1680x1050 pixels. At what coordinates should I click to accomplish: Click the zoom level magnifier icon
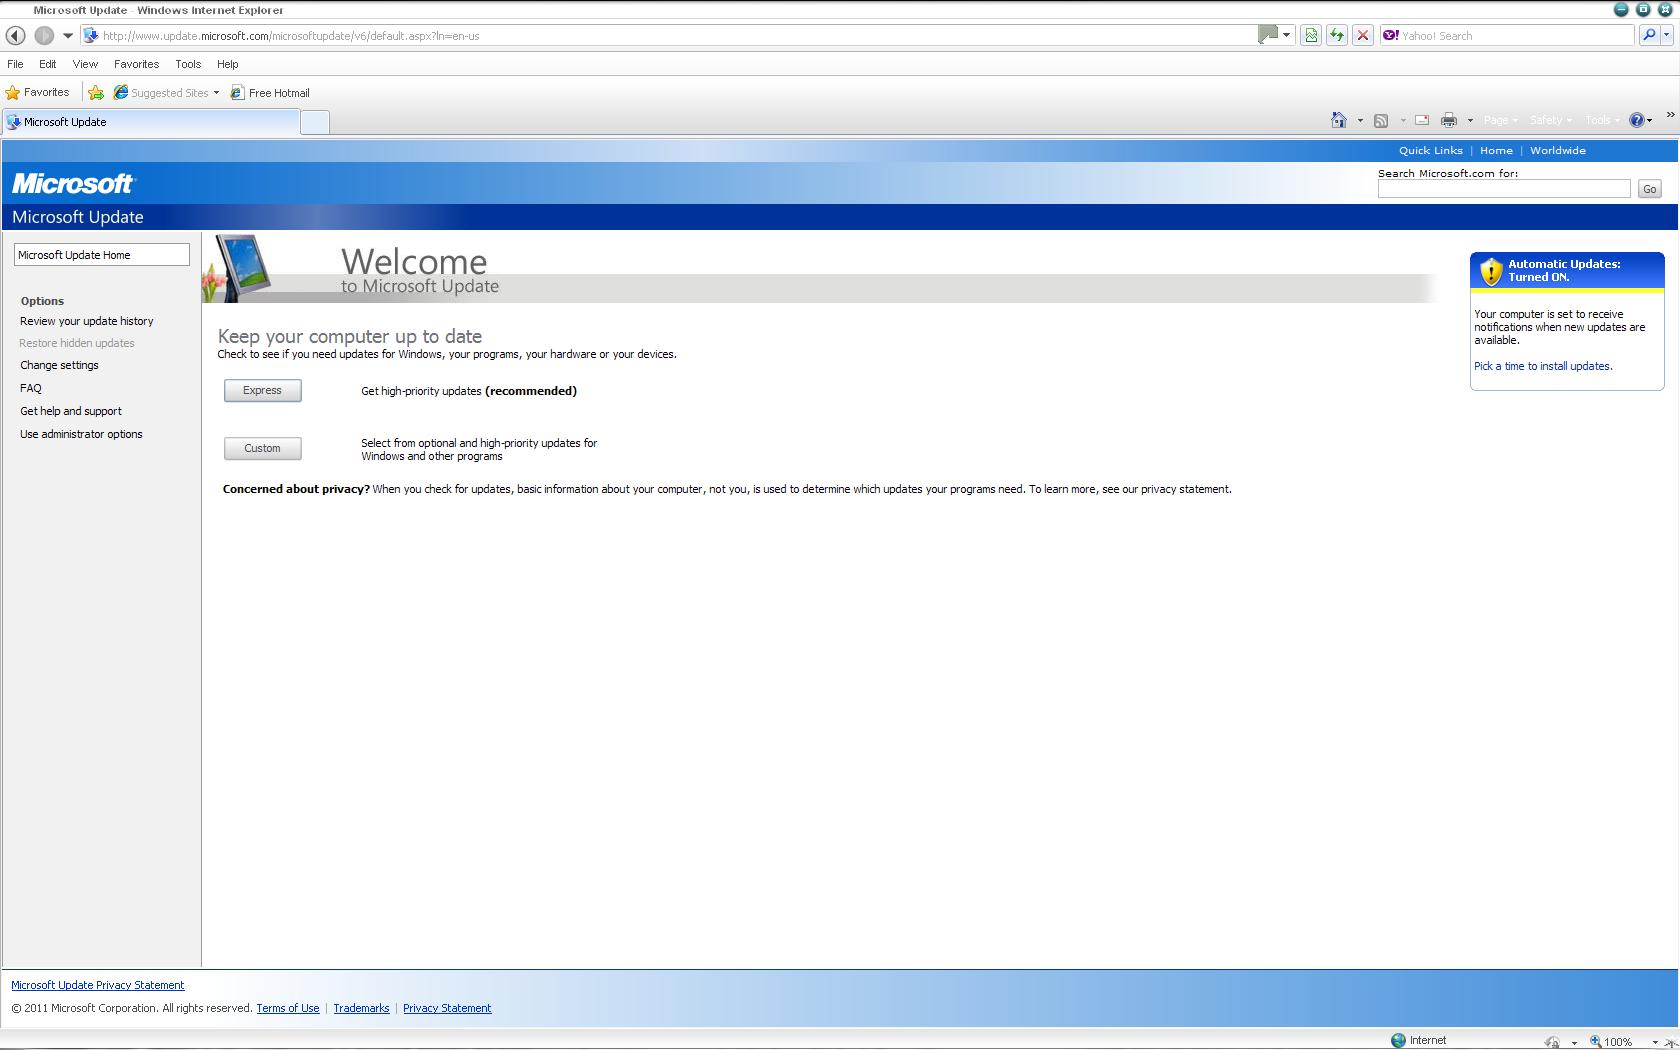pyautogui.click(x=1596, y=1041)
